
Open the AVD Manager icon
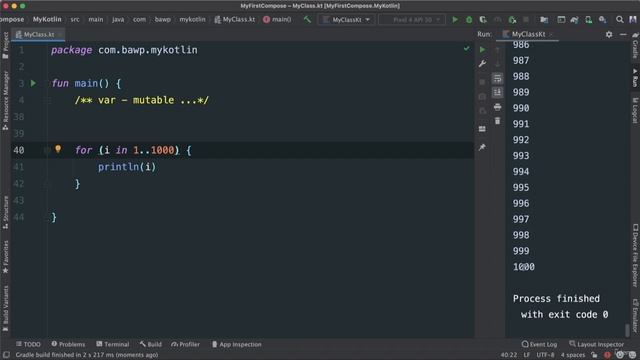click(588, 19)
